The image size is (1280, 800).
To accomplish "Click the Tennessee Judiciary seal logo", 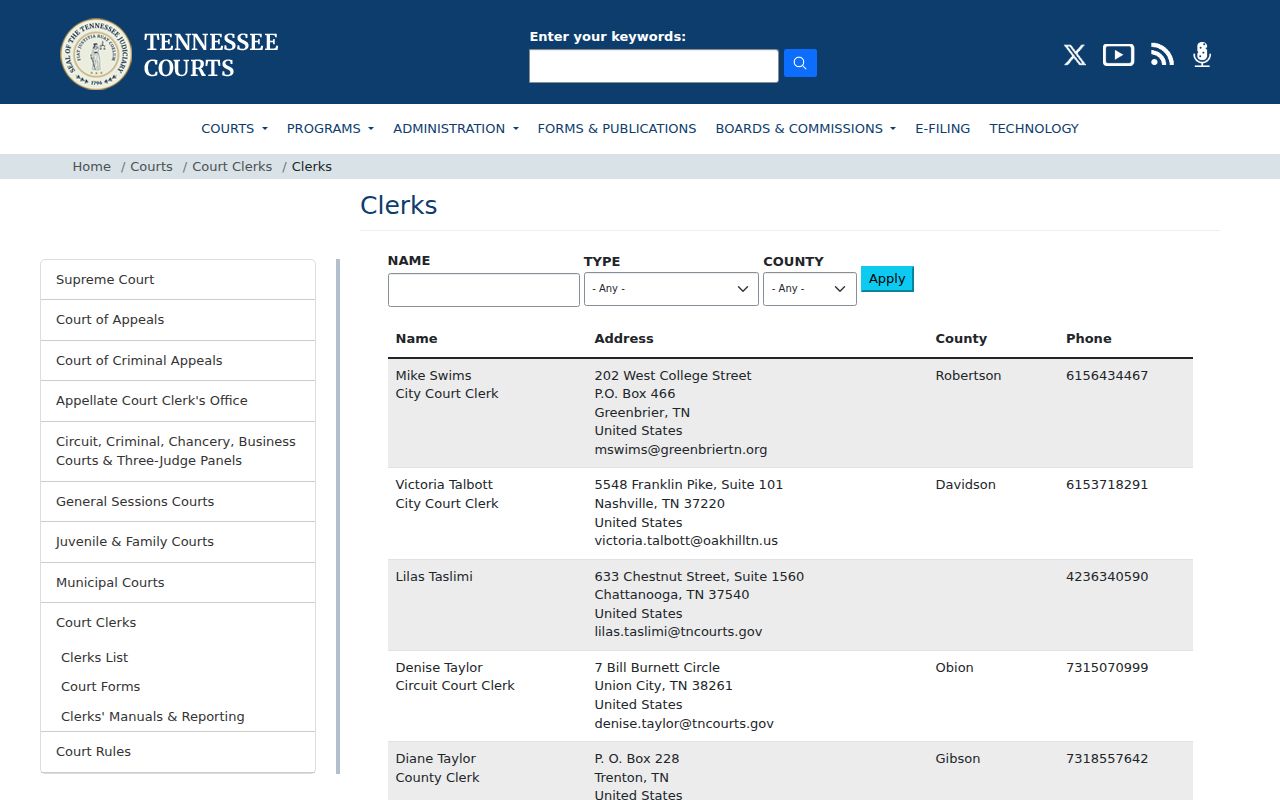I will point(96,54).
